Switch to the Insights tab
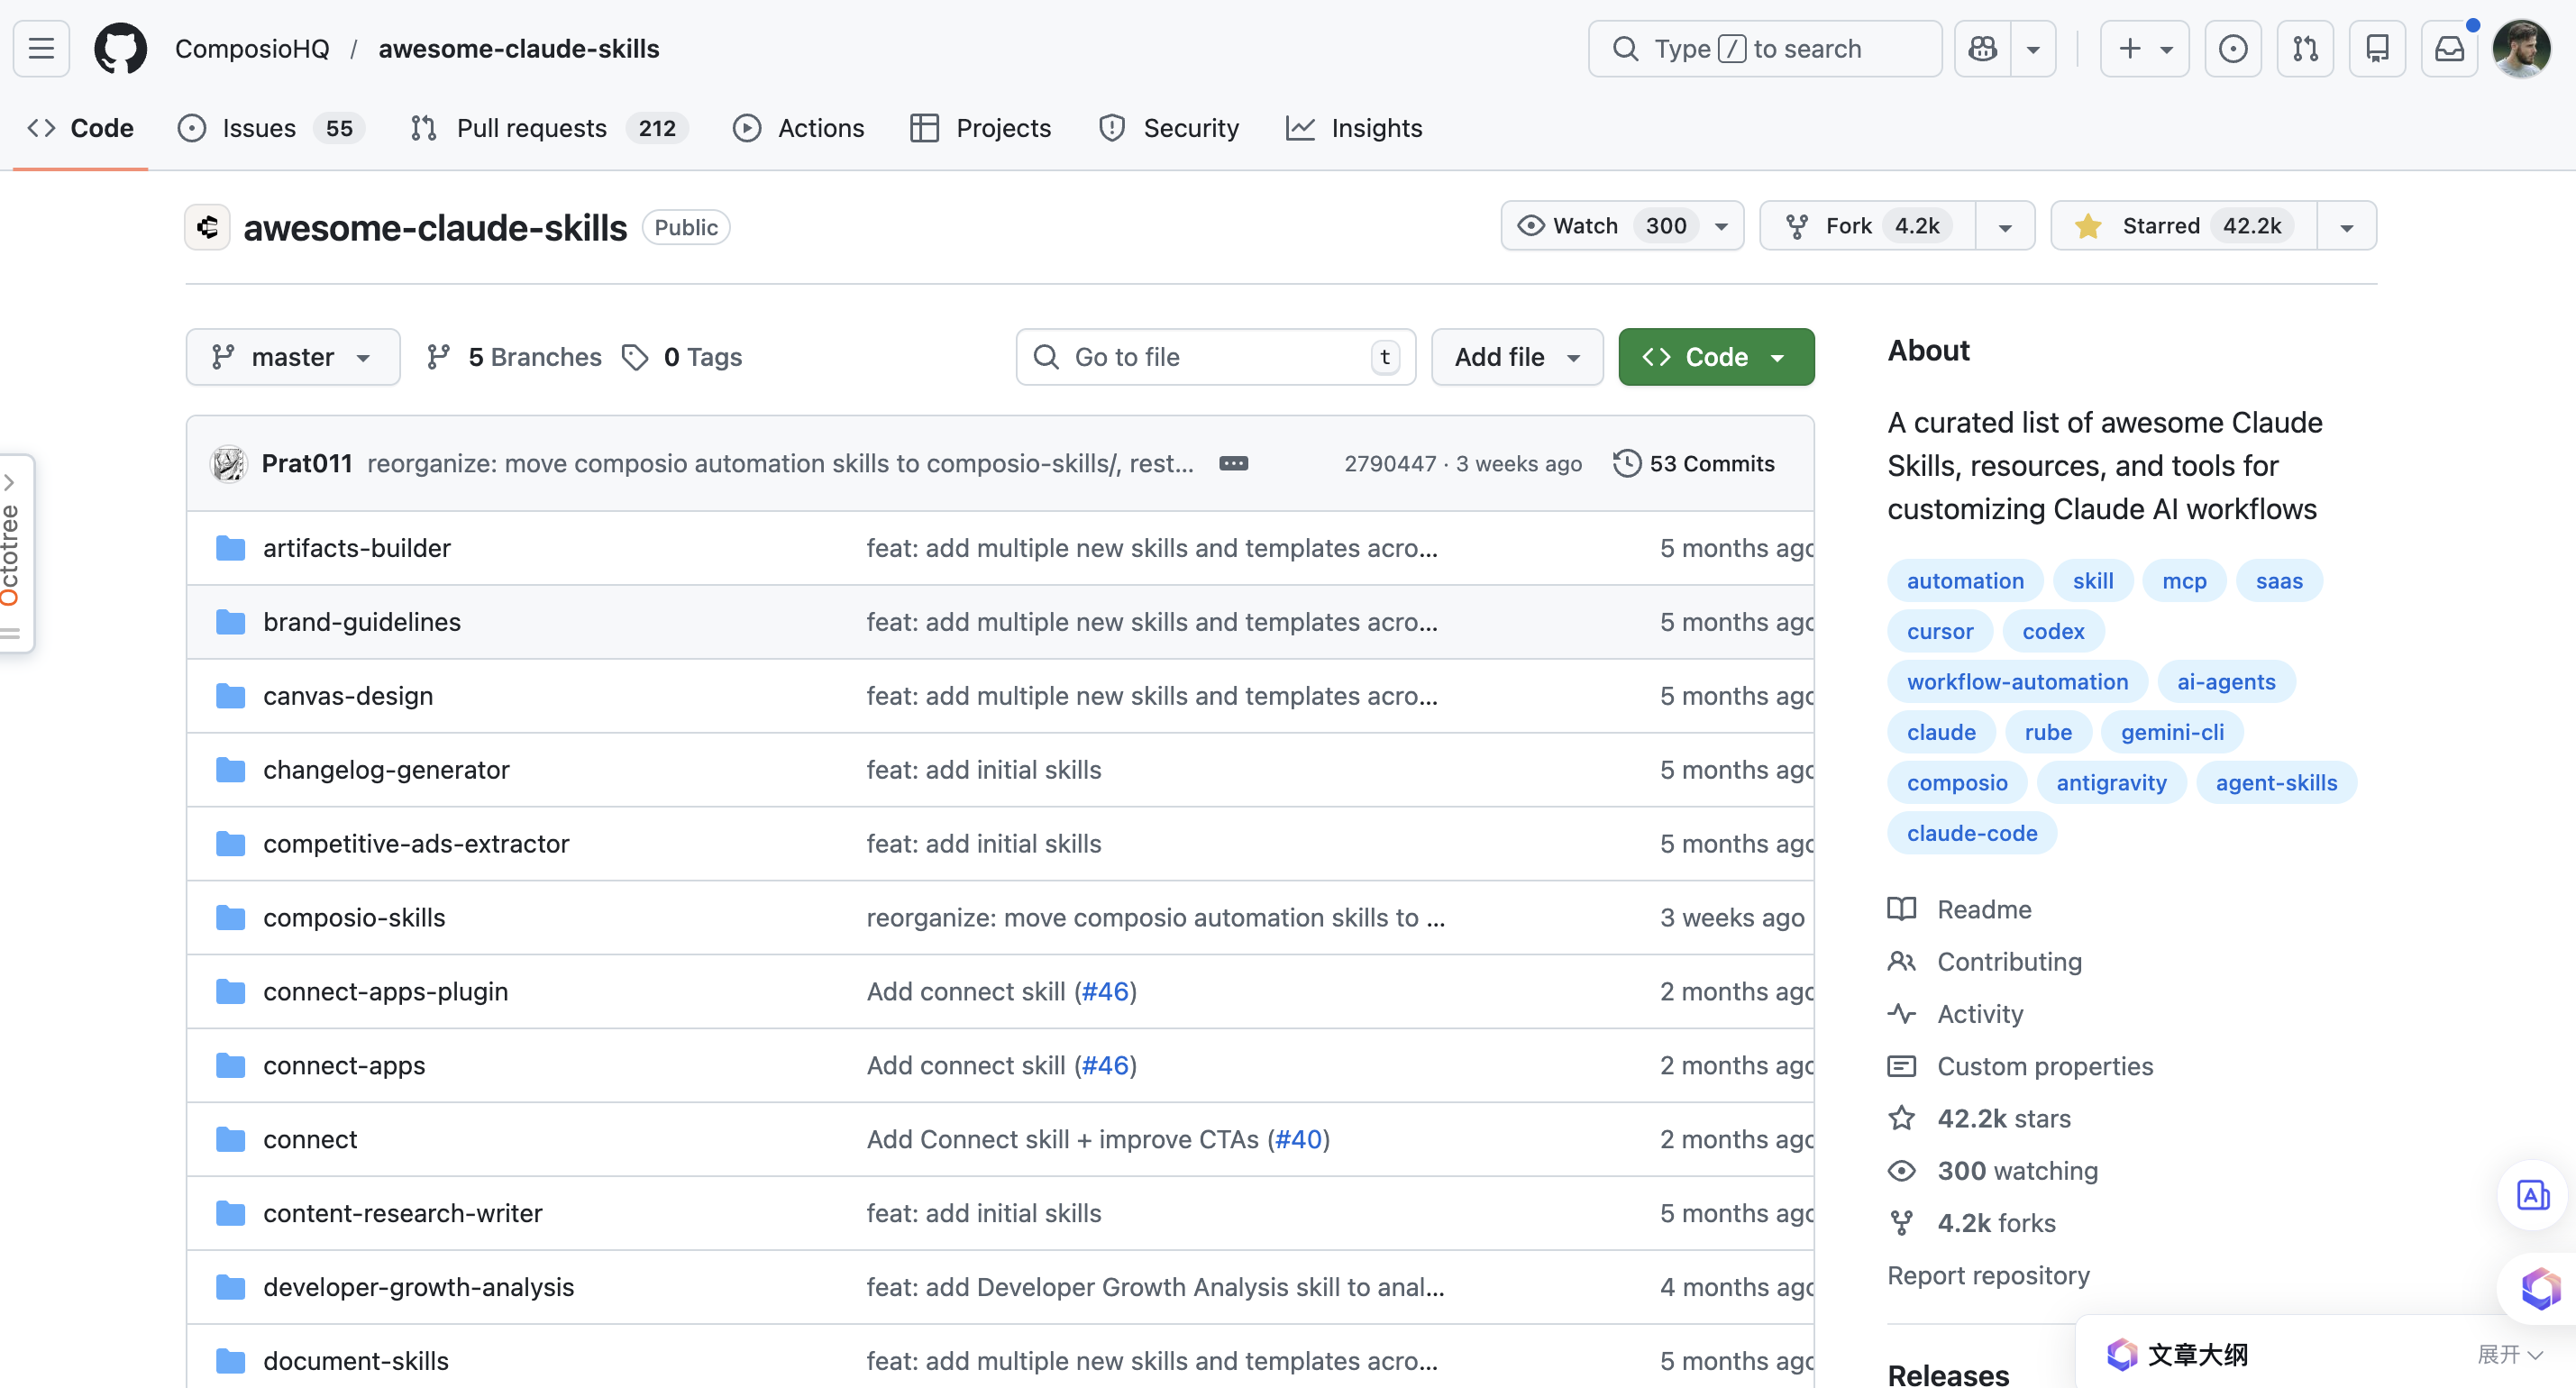 1355,128
